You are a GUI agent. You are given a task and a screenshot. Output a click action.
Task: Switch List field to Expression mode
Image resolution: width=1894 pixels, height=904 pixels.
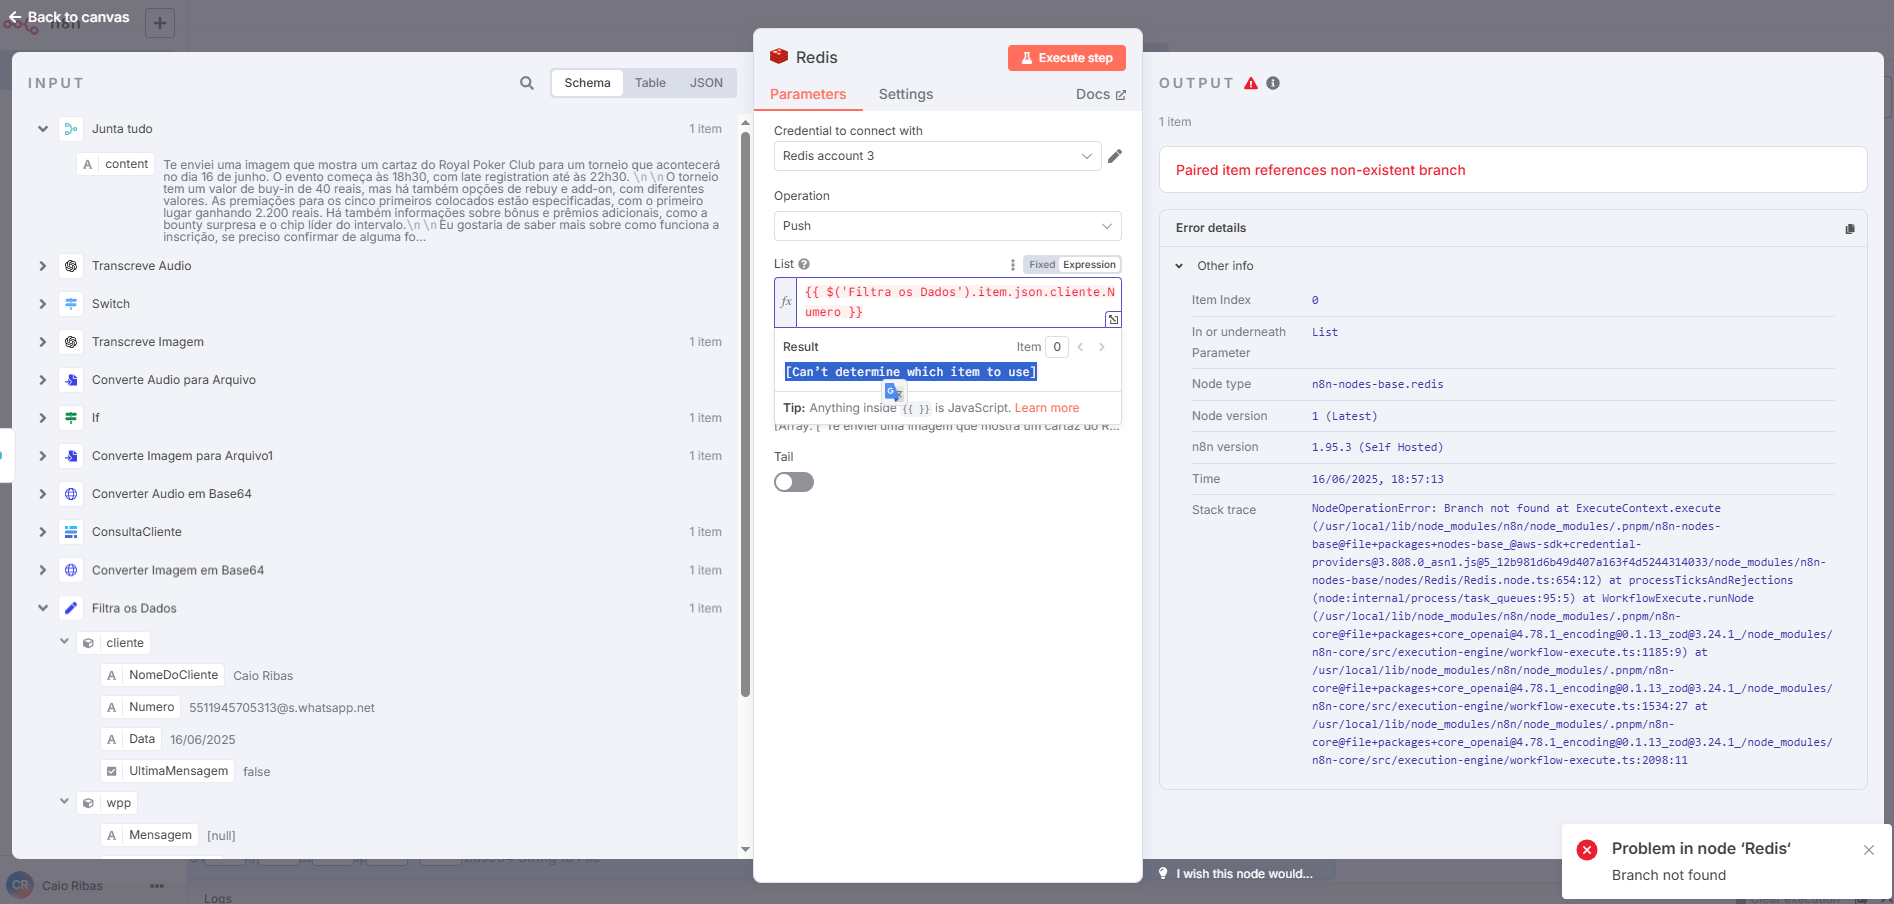pos(1089,265)
